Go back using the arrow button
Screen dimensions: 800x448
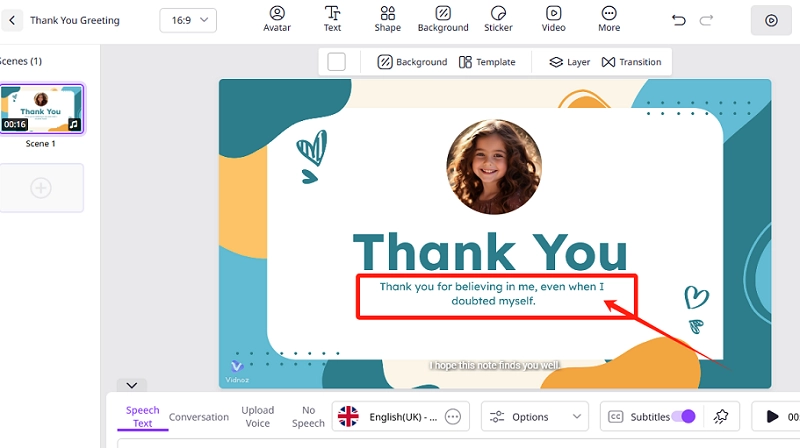(x=14, y=20)
